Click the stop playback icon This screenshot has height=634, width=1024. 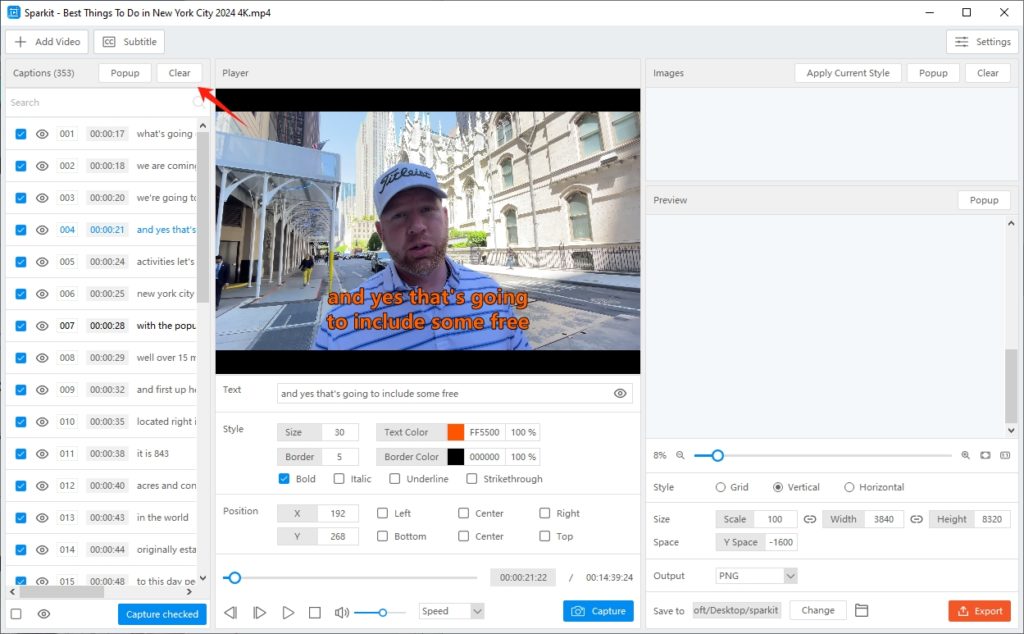click(x=314, y=612)
